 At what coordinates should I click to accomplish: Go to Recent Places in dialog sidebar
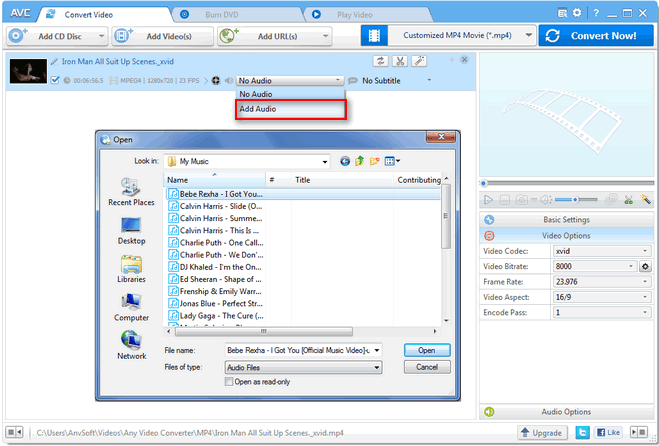(131, 192)
